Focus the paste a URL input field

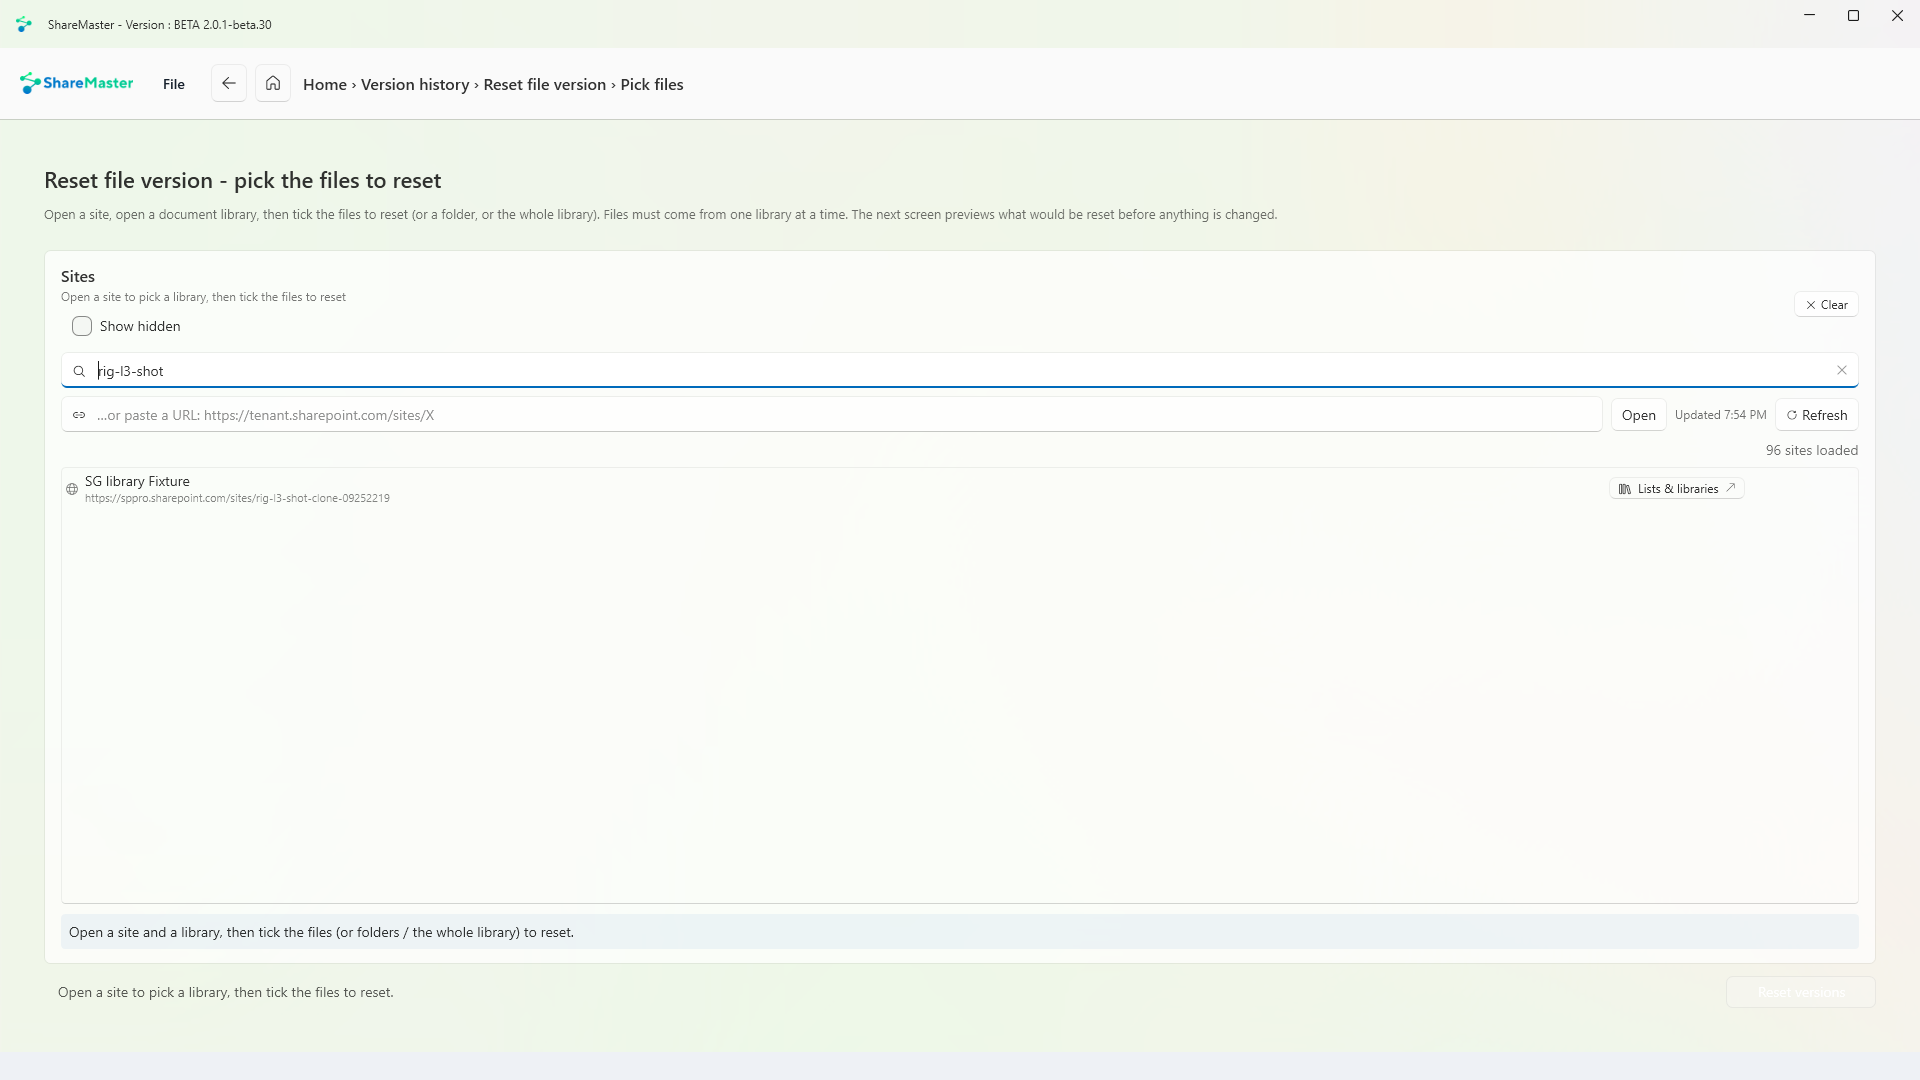tap(832, 415)
